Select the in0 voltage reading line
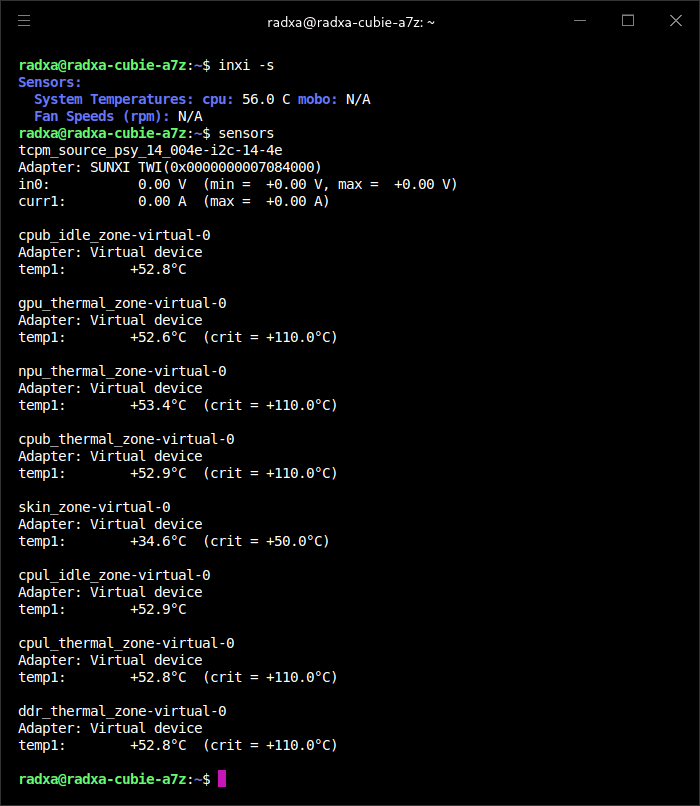The image size is (700, 806). point(200,184)
